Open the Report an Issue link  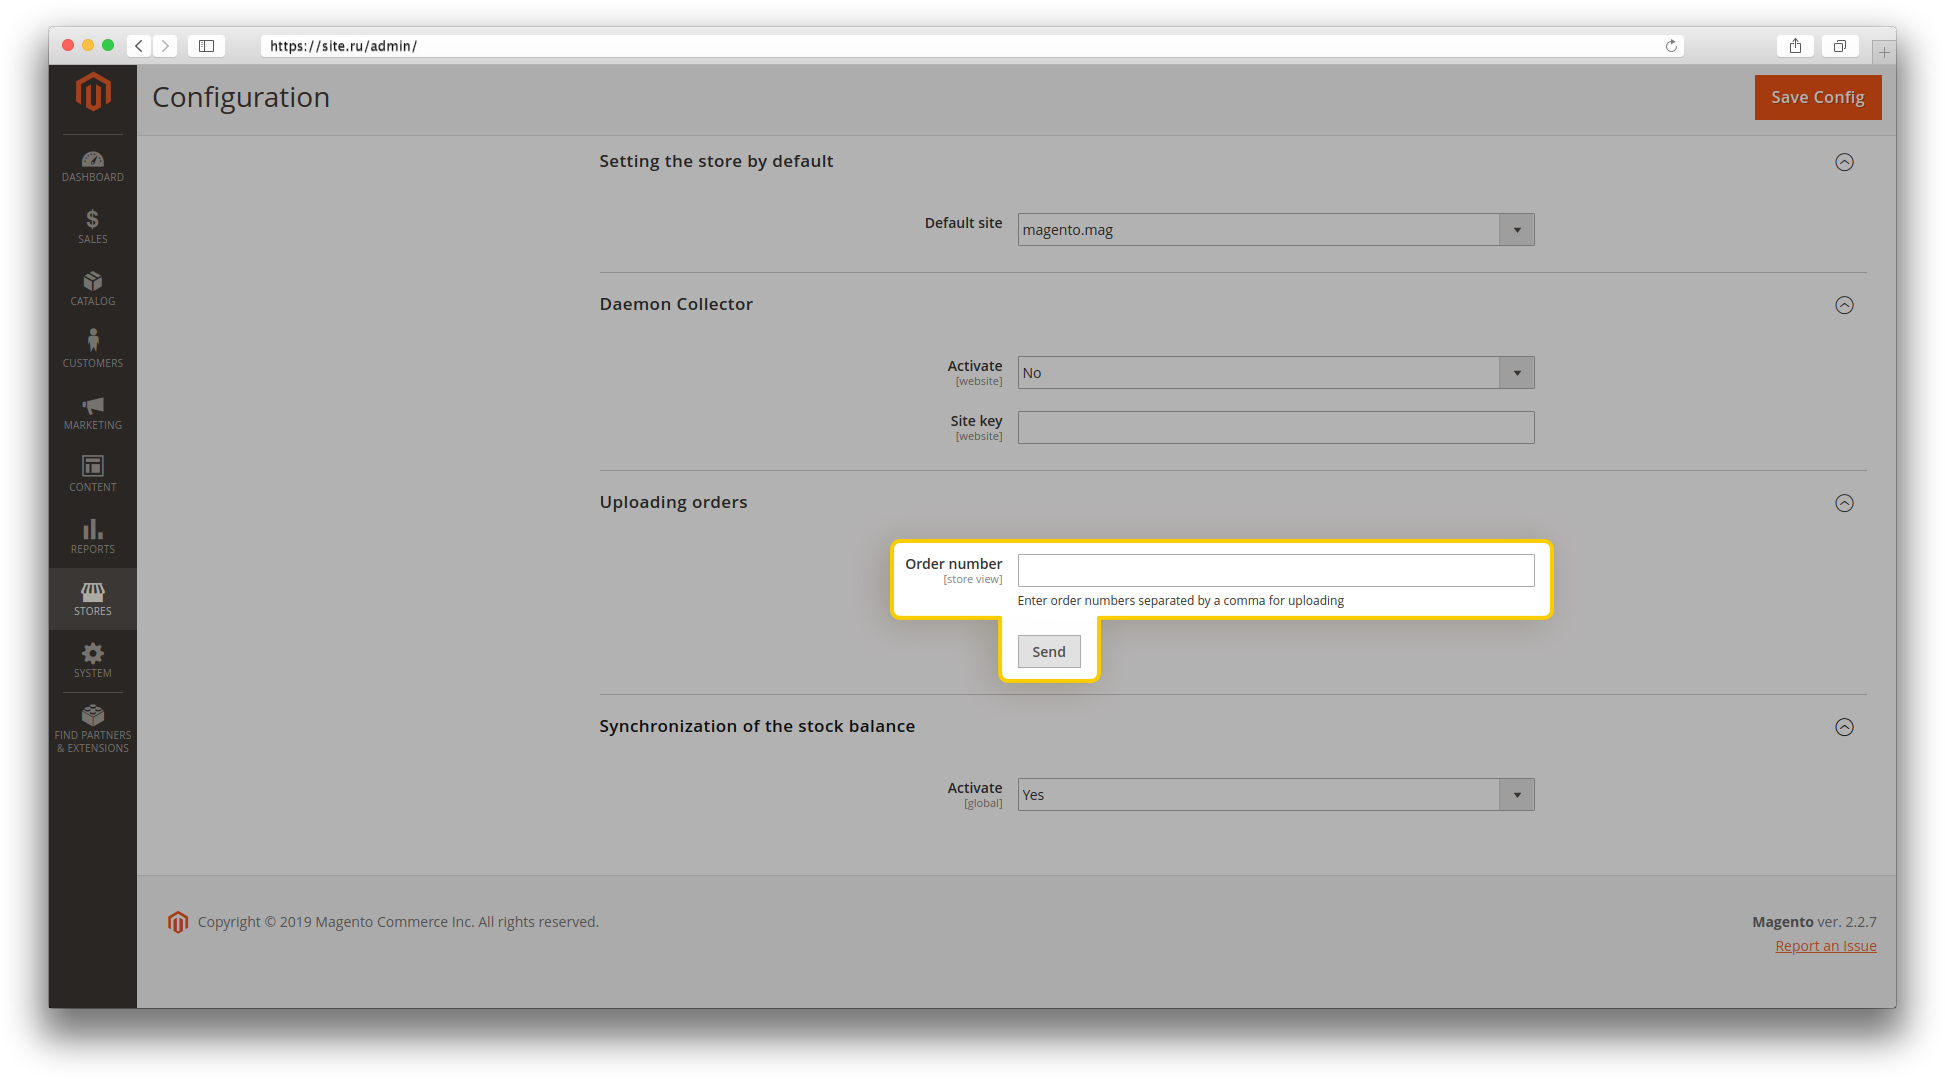click(1826, 946)
